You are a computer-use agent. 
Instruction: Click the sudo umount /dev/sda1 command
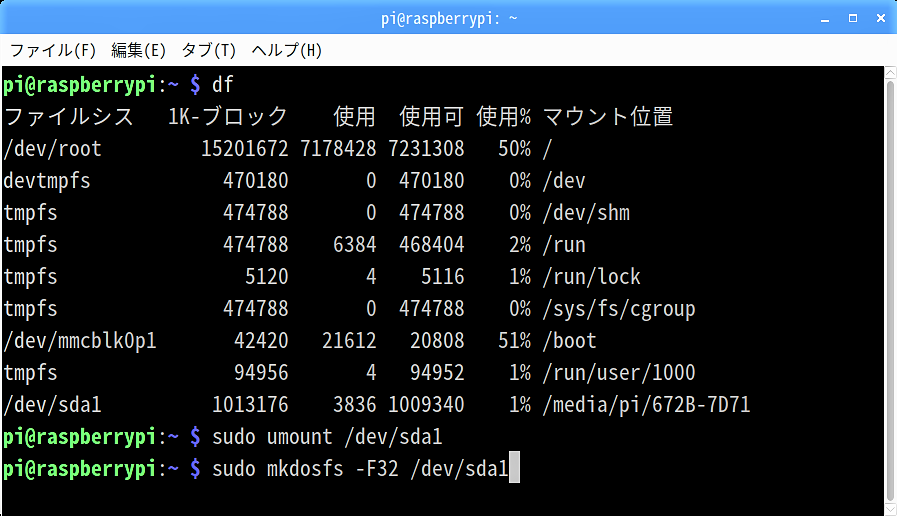[x=327, y=437]
